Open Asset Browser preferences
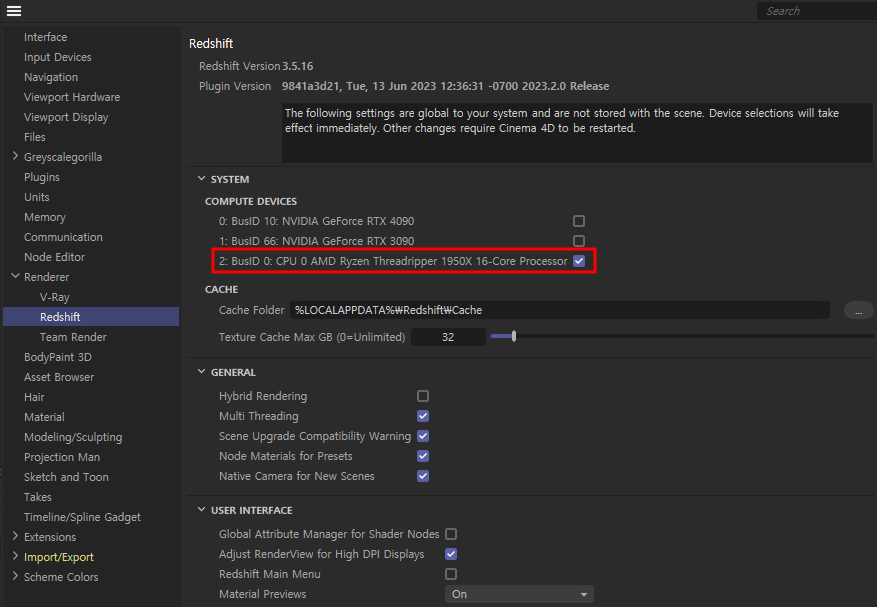Viewport: 877px width, 607px height. click(x=59, y=377)
